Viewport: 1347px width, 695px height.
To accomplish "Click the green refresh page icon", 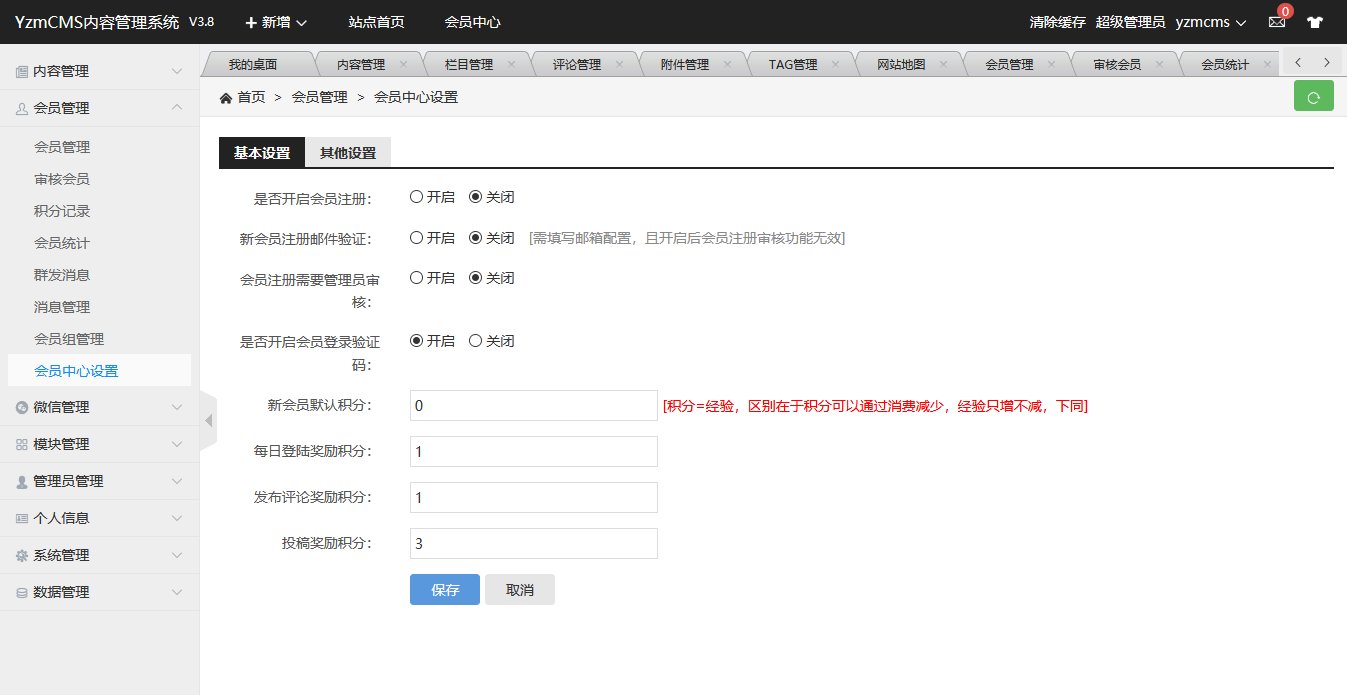I will pos(1313,97).
